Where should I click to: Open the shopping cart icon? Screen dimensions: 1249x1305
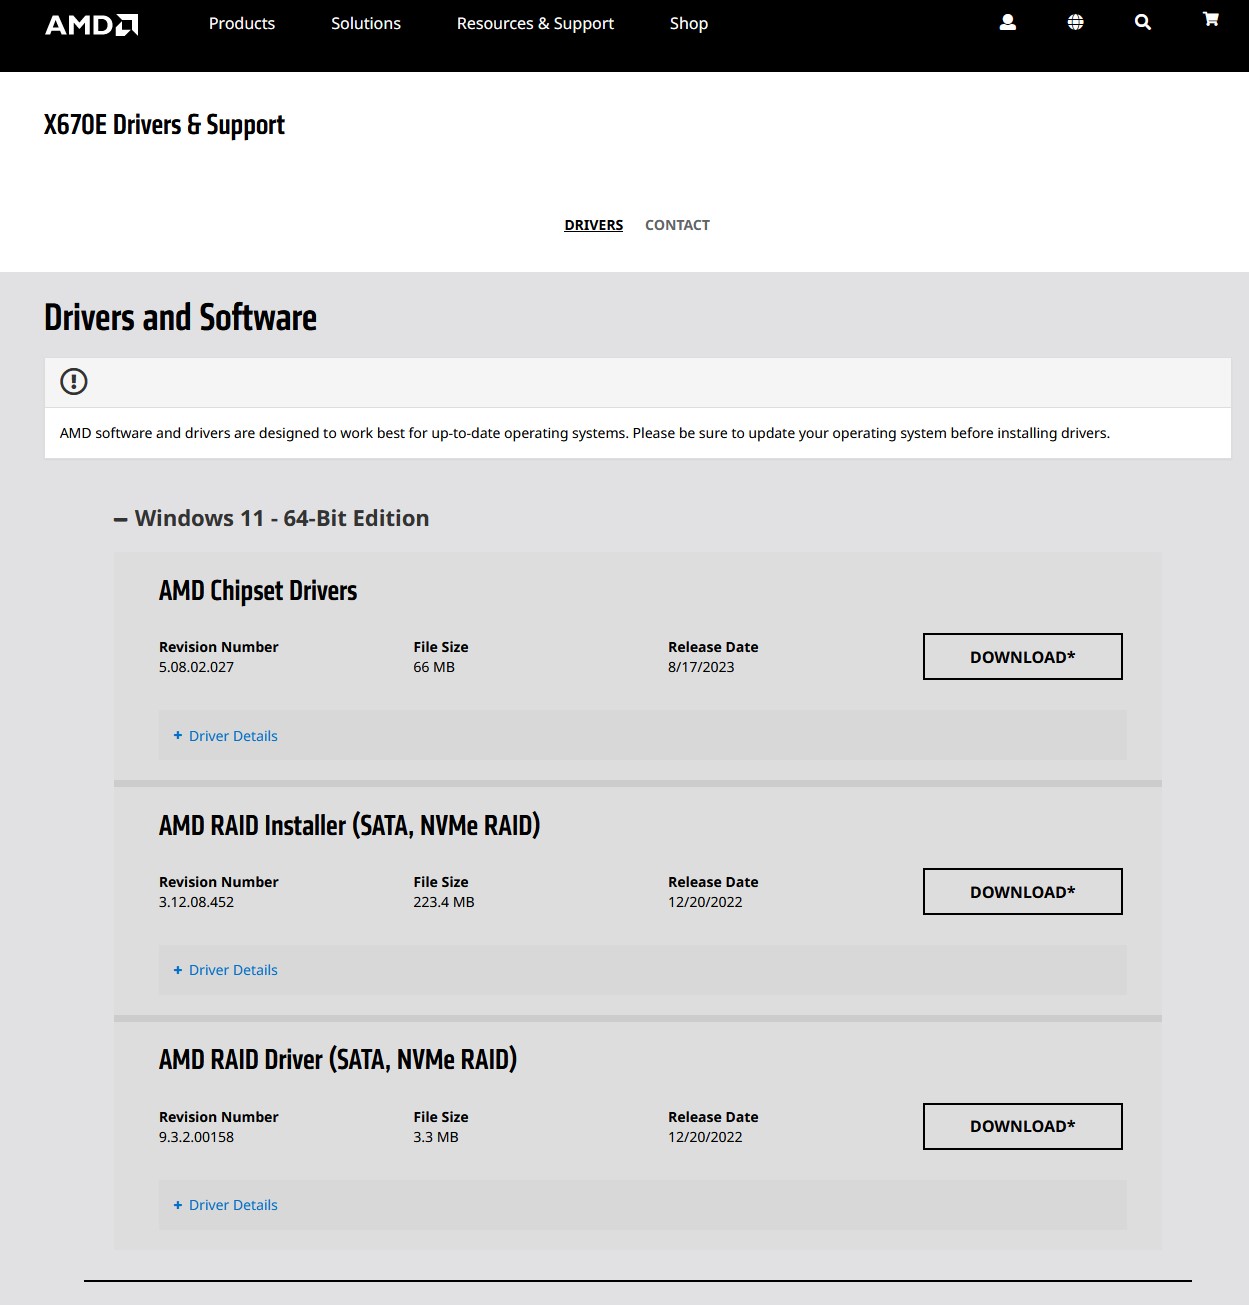tap(1210, 19)
